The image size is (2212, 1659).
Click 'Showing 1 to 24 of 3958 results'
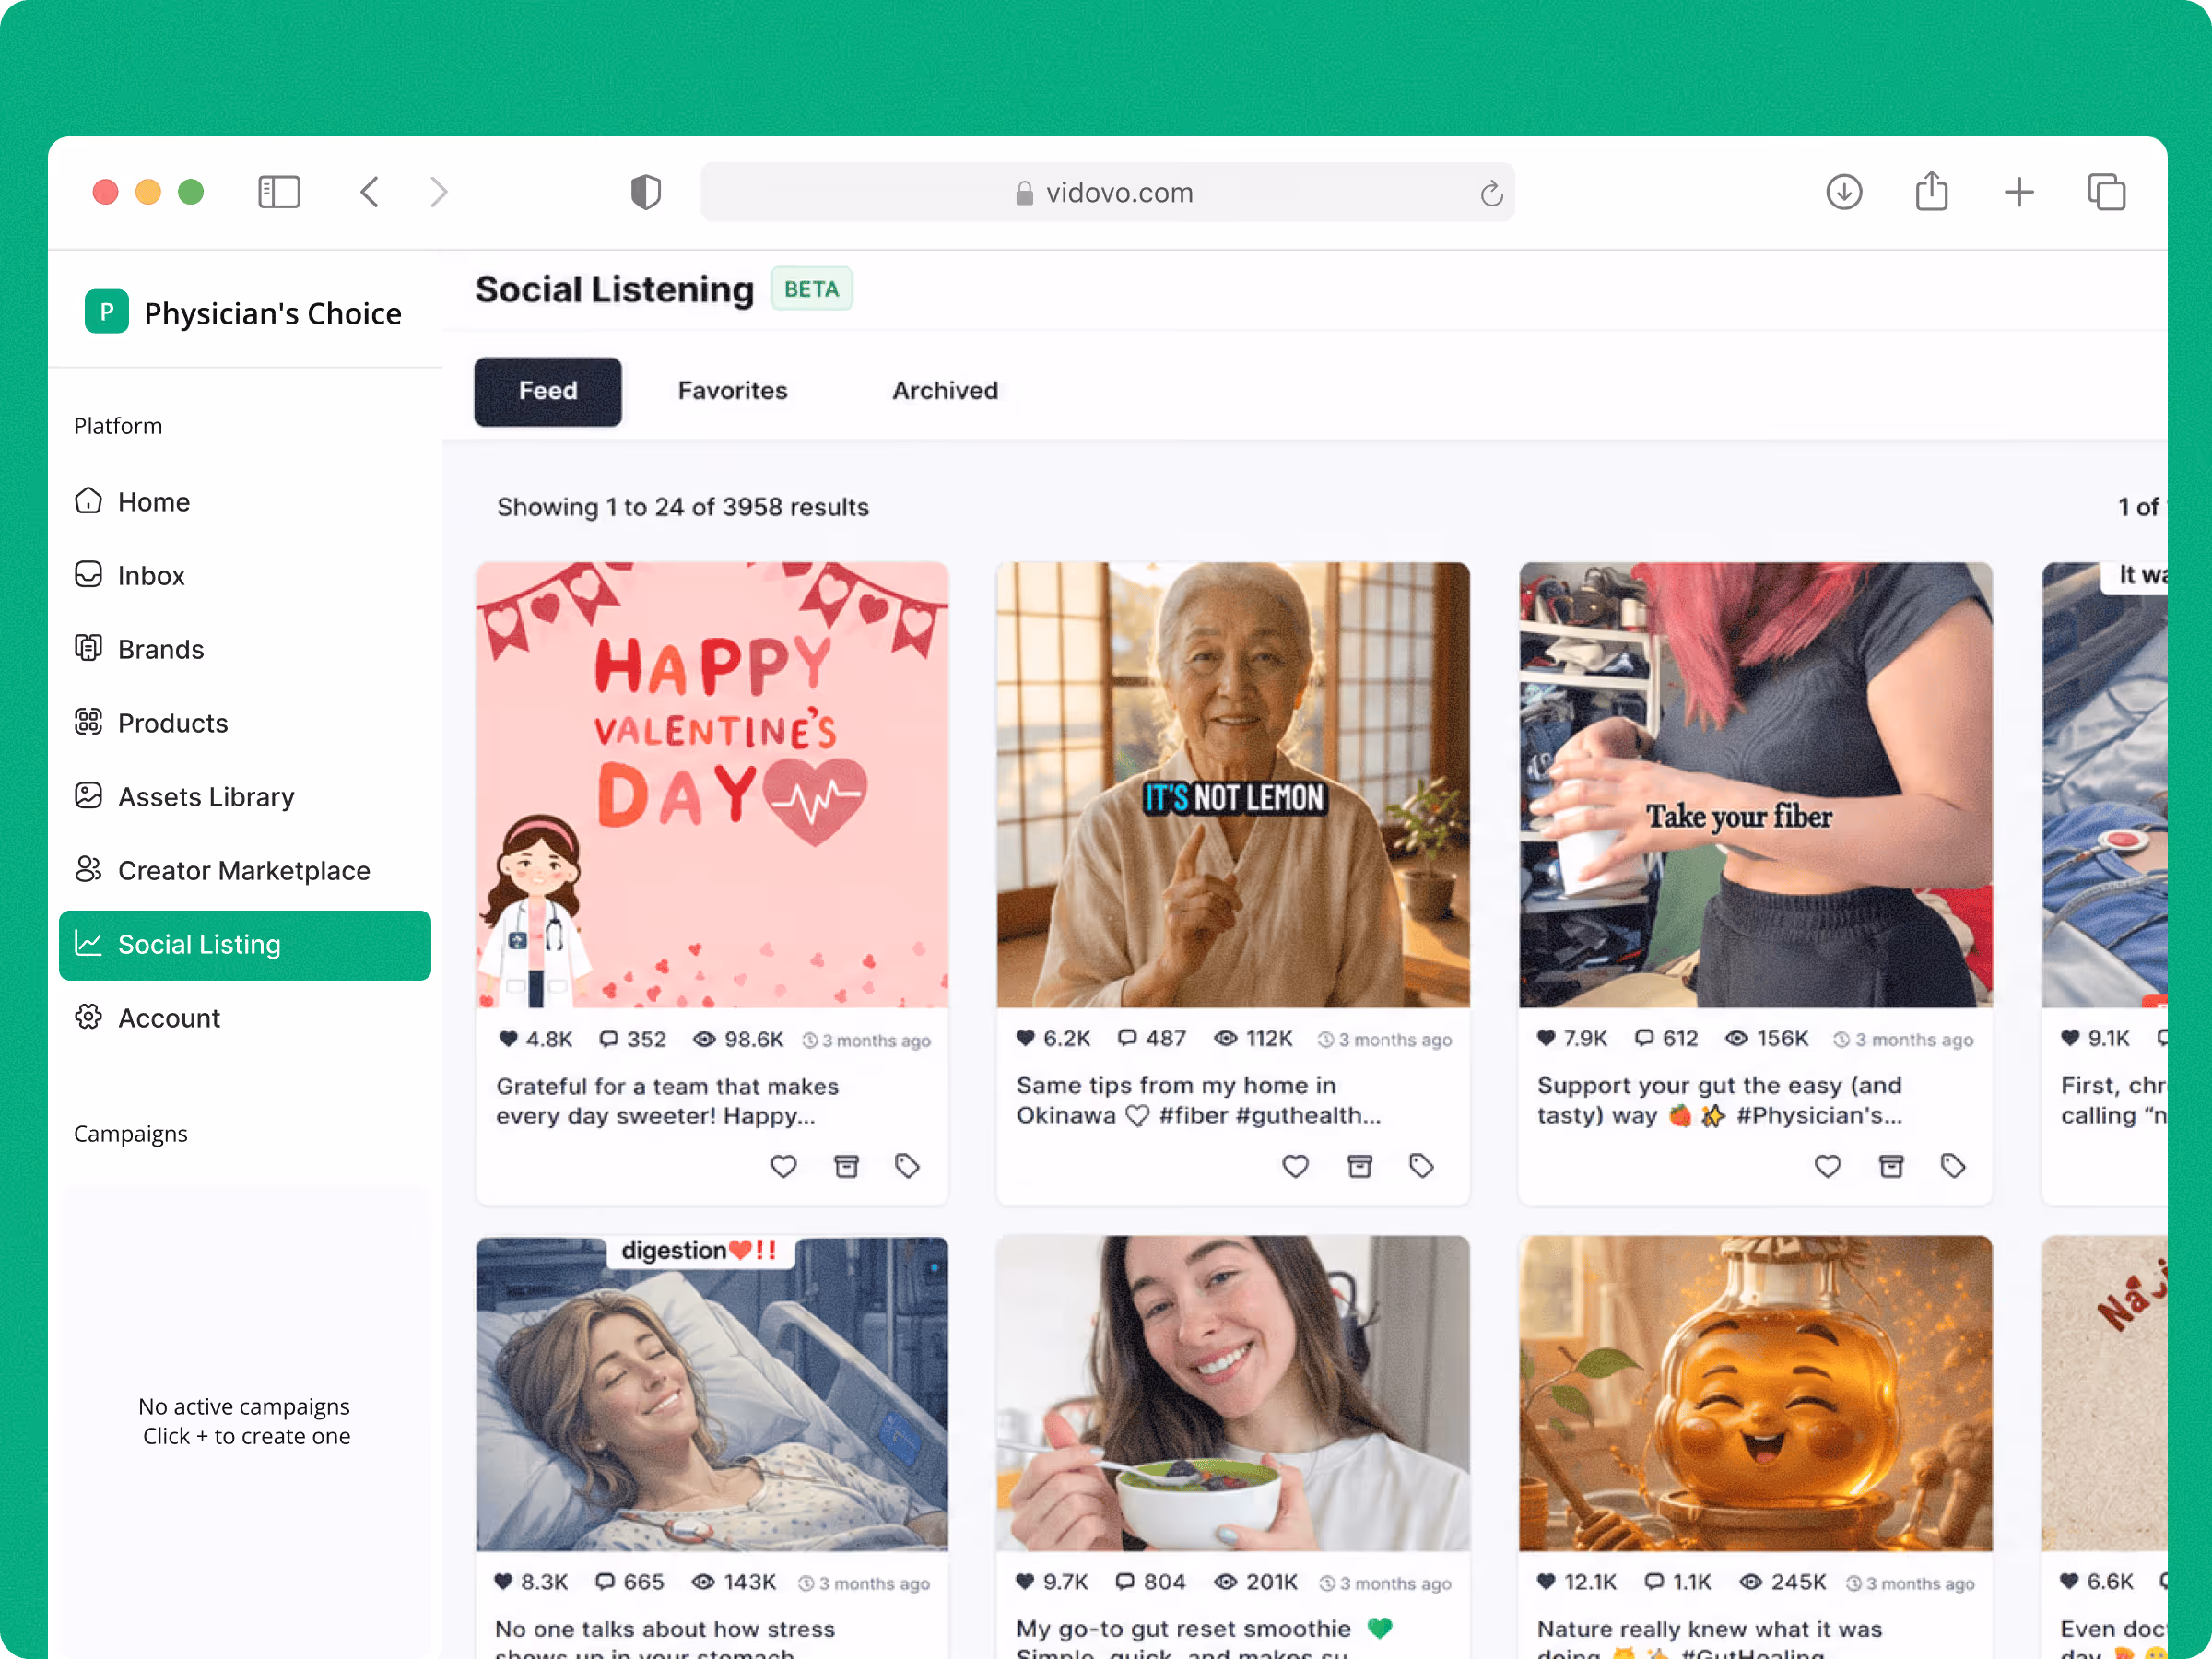(x=683, y=507)
